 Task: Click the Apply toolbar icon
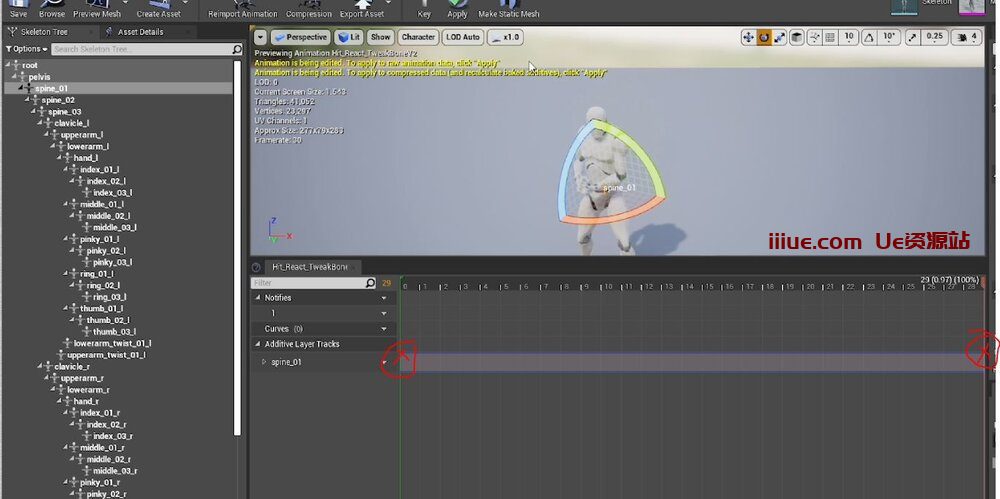457,5
